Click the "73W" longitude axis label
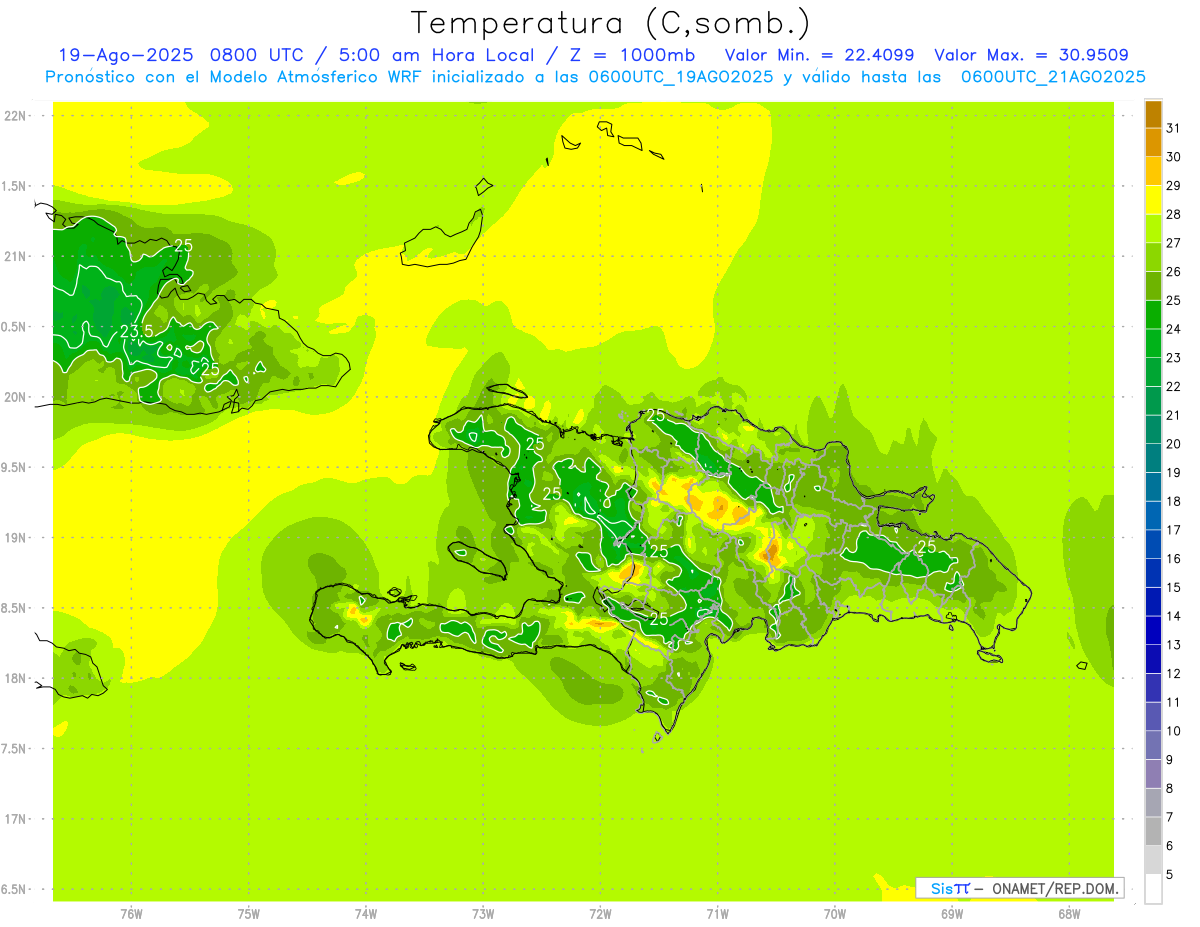This screenshot has height=927, width=1200. [x=483, y=914]
